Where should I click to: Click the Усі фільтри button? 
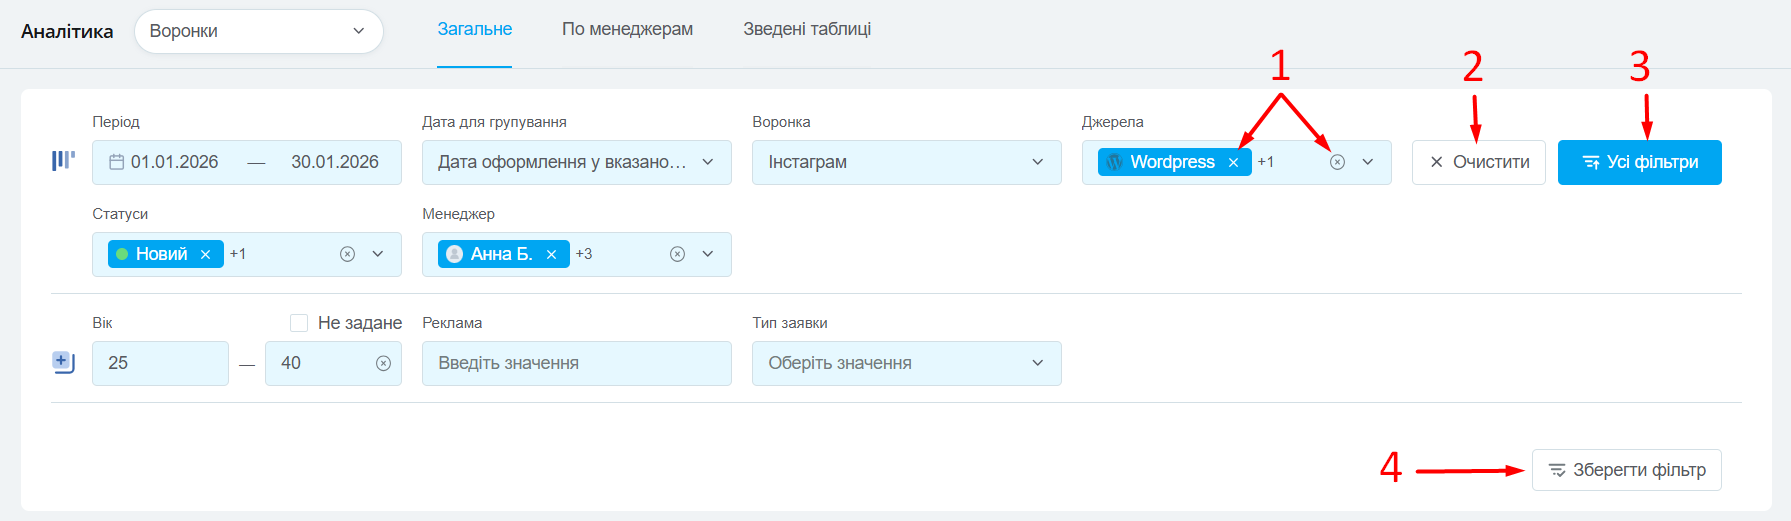[1639, 163]
